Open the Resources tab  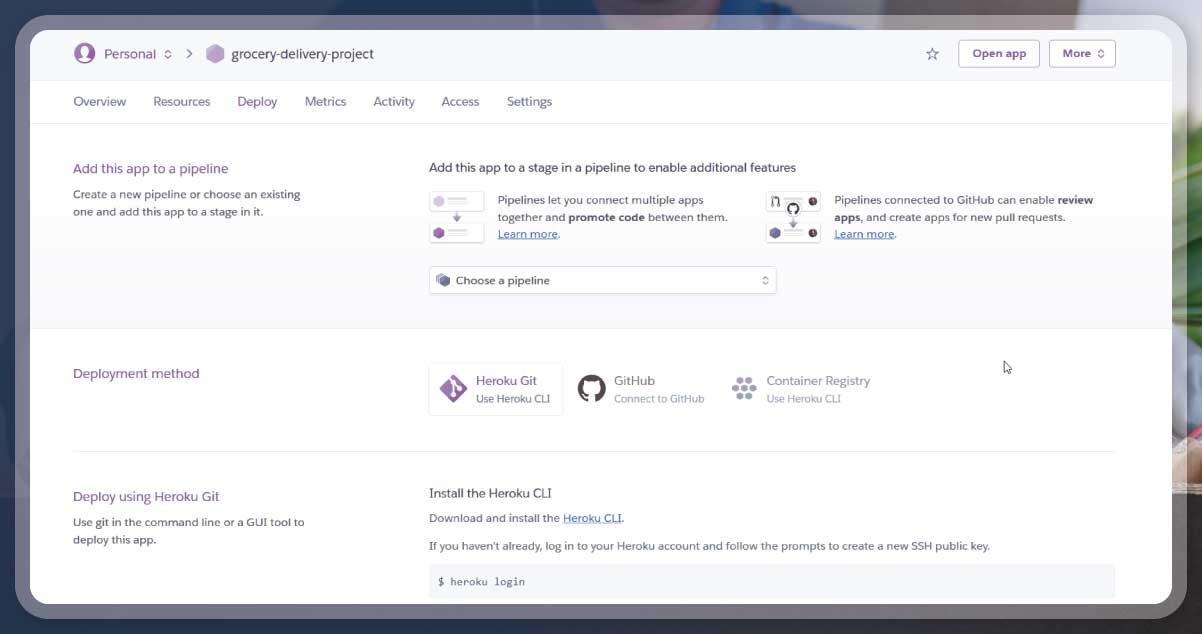point(182,101)
